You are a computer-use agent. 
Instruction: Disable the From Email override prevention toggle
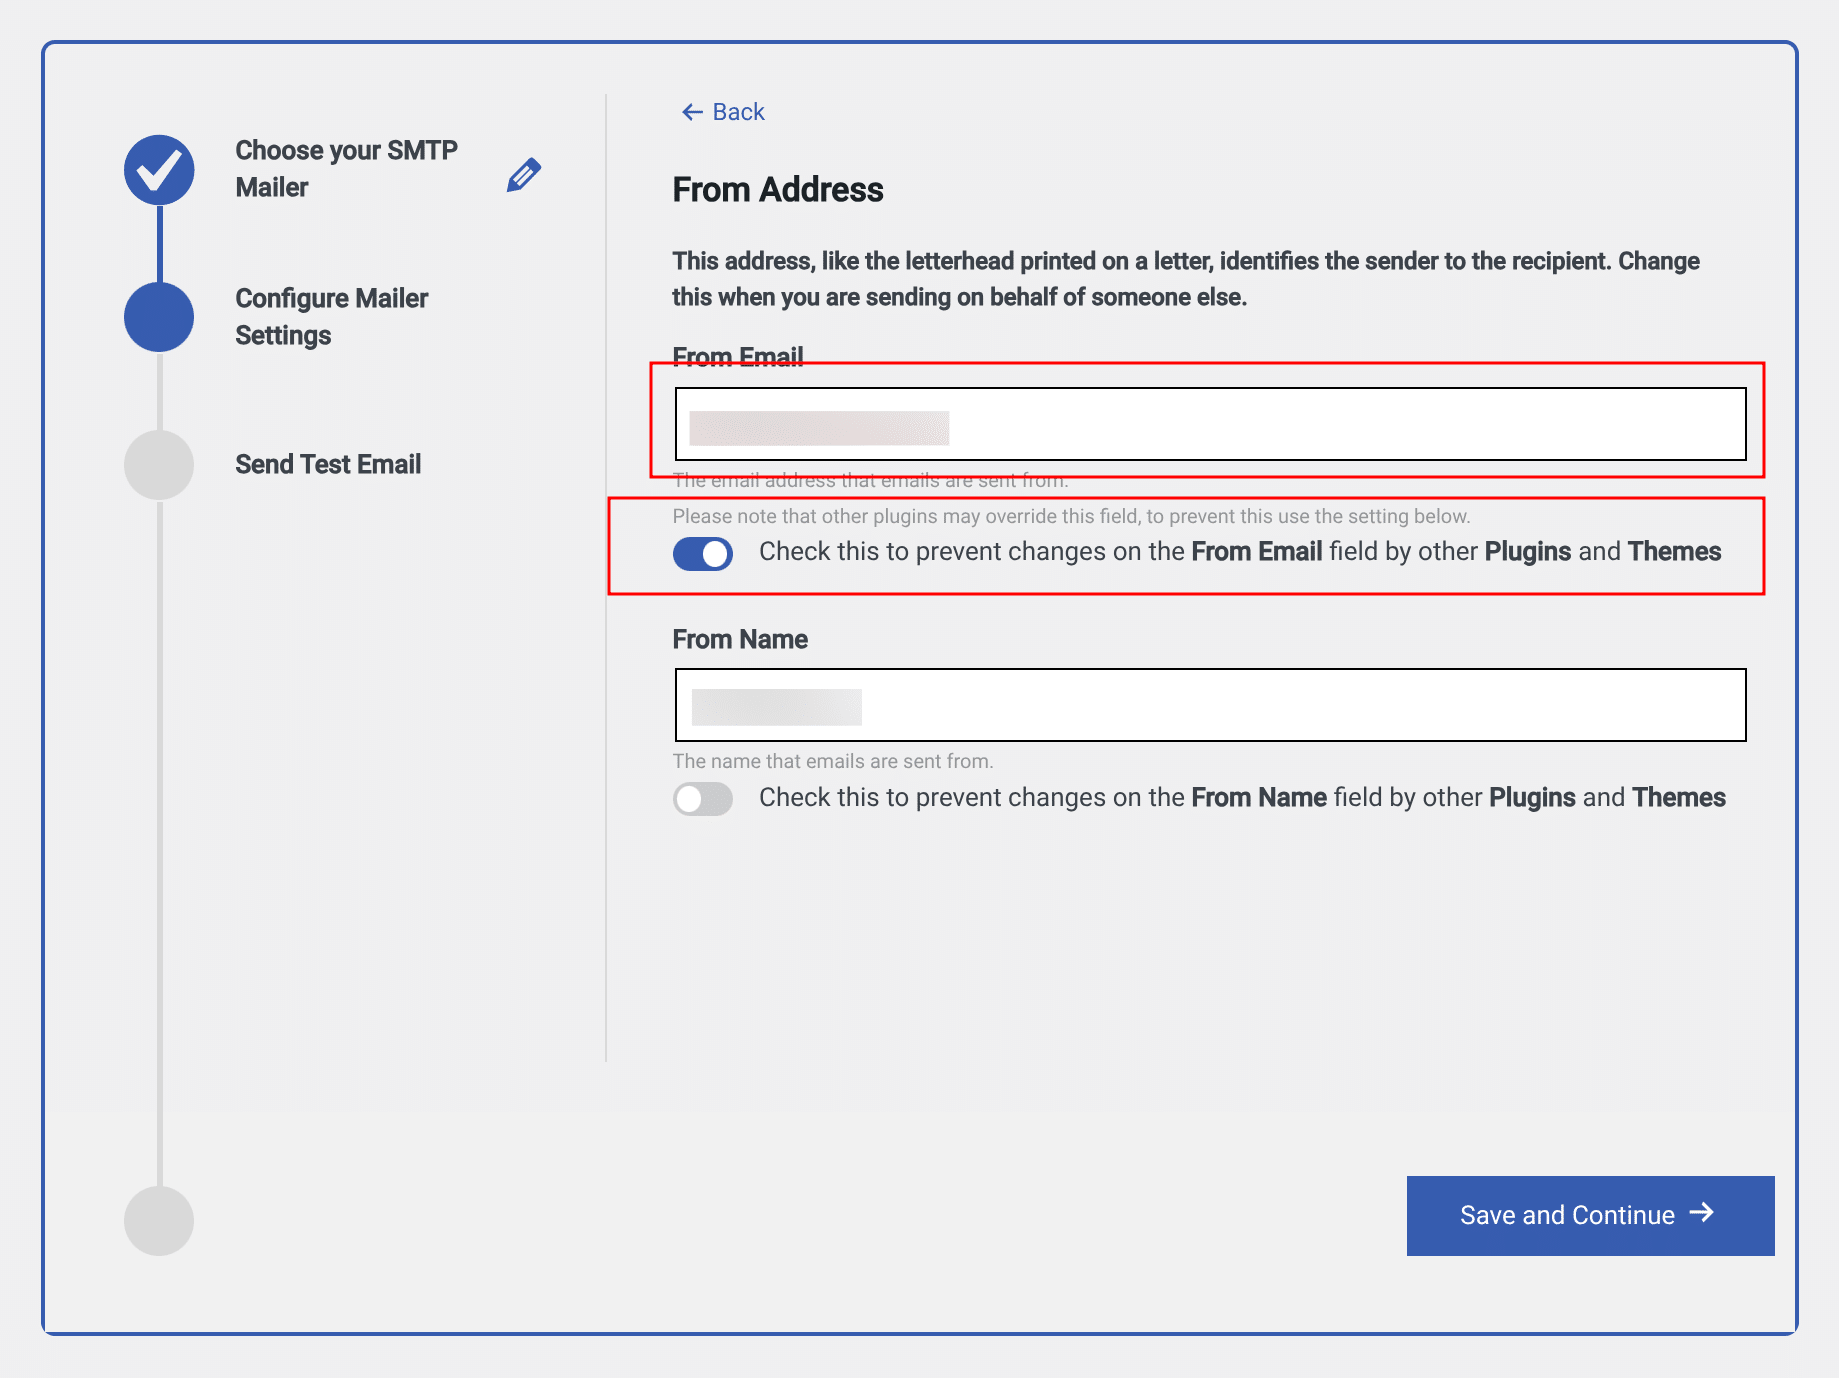coord(703,553)
